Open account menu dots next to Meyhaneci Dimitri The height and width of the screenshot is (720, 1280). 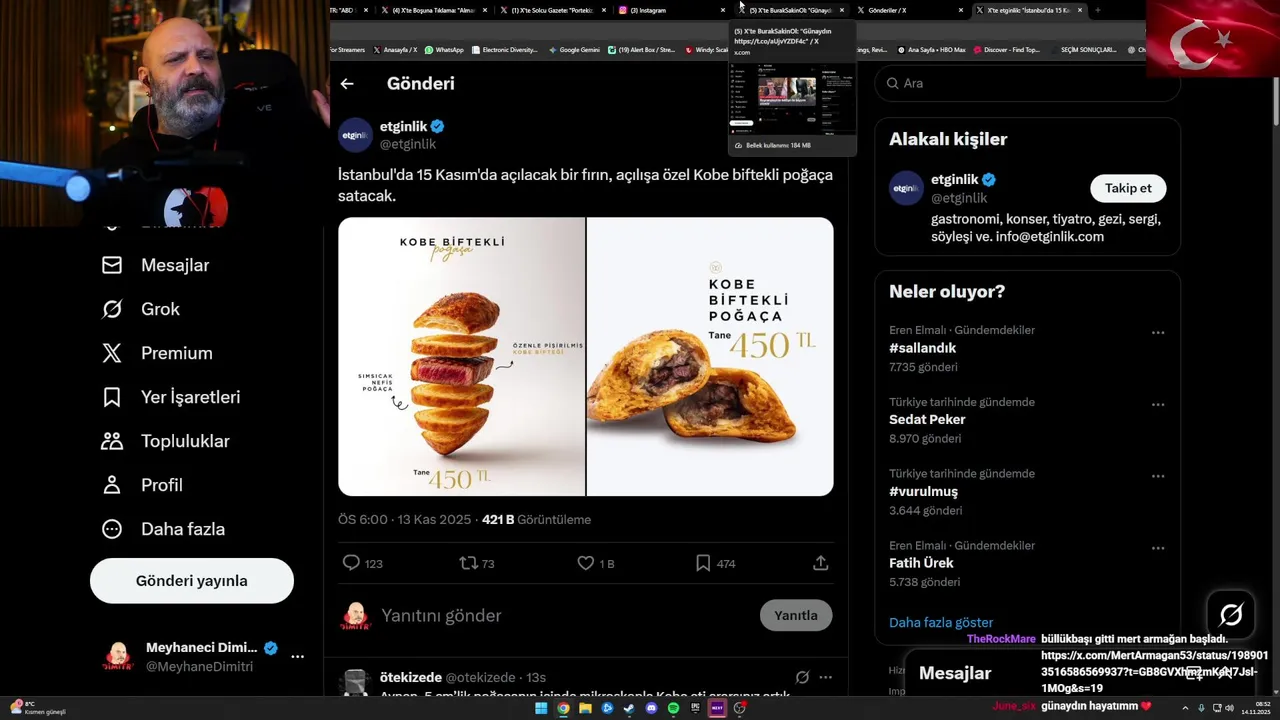(x=297, y=657)
